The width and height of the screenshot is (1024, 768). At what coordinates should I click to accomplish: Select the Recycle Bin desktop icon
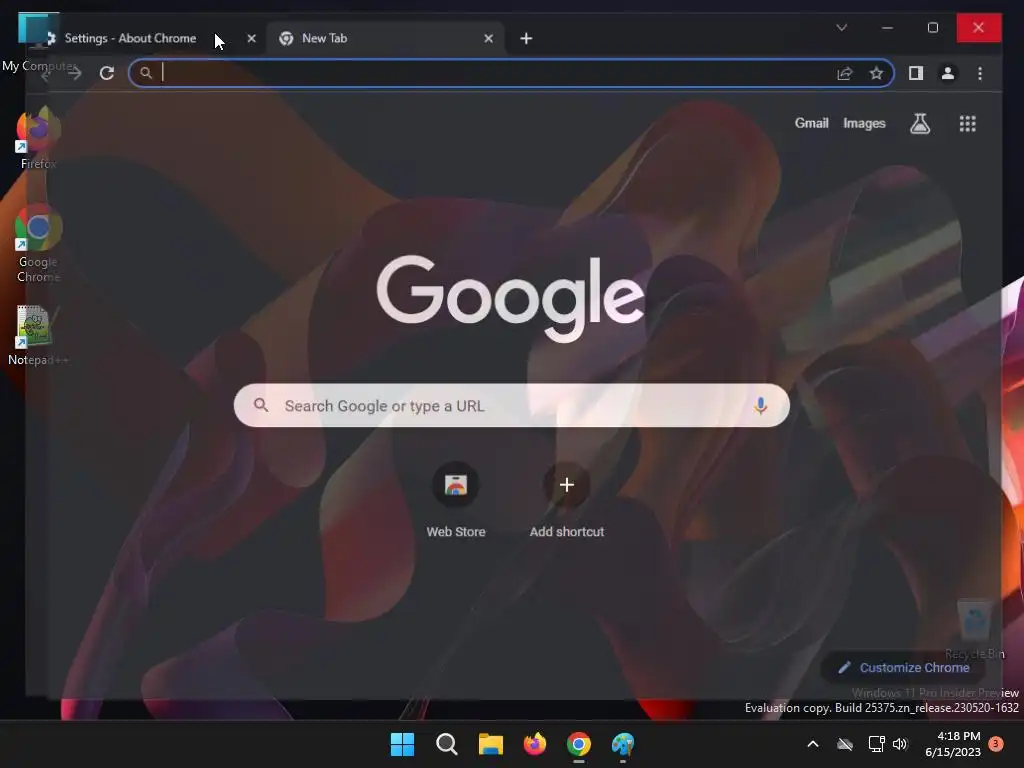974,629
